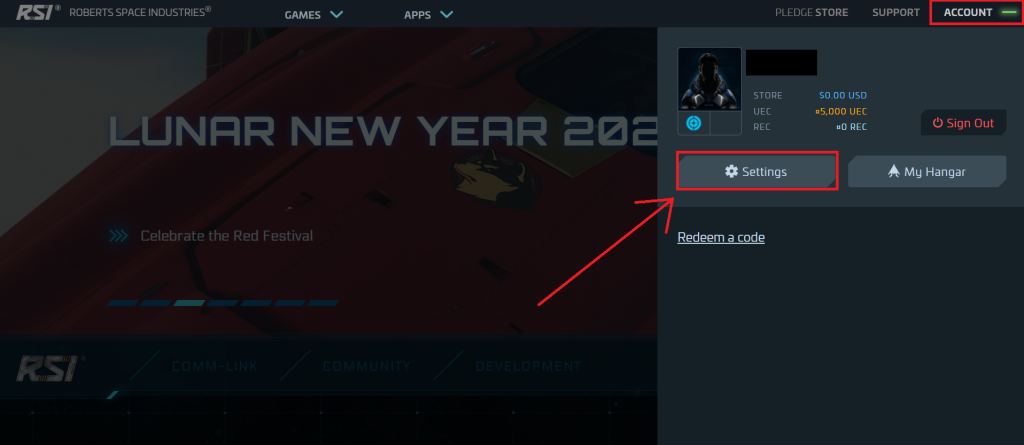1024x445 pixels.
Task: Go to the SUPPORT page
Action: click(x=896, y=12)
